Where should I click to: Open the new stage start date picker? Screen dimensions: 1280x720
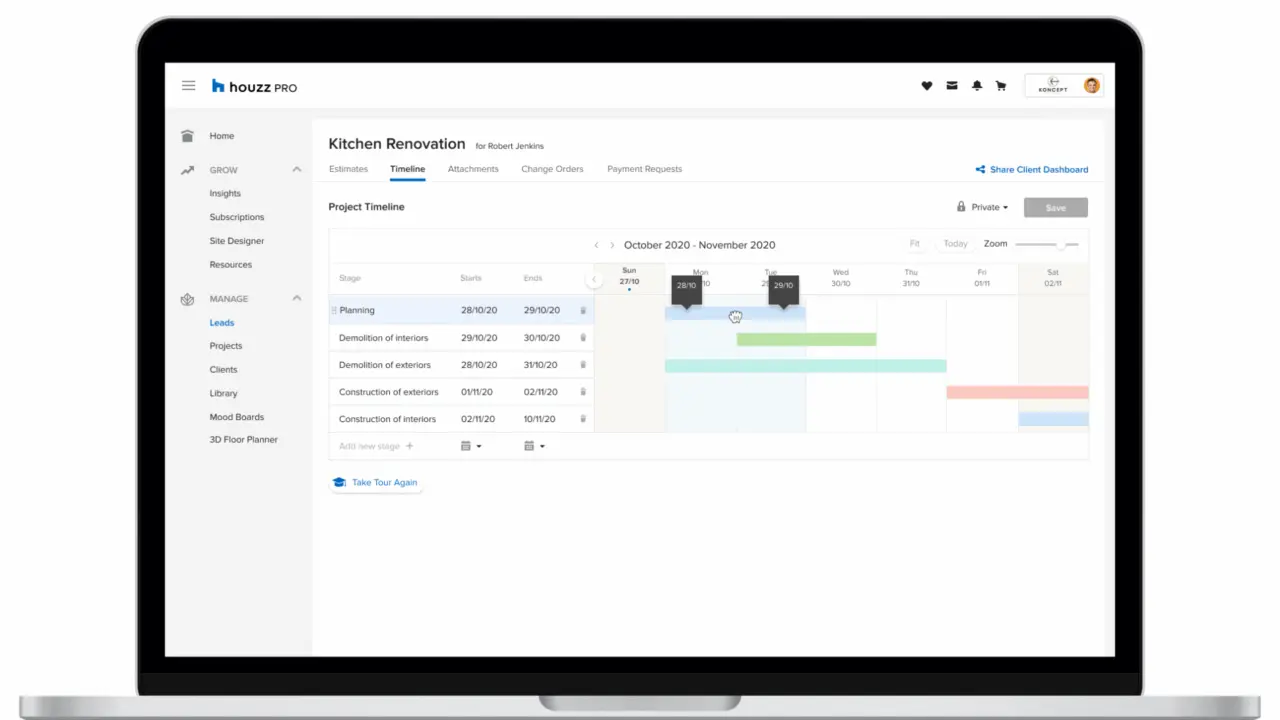(470, 446)
